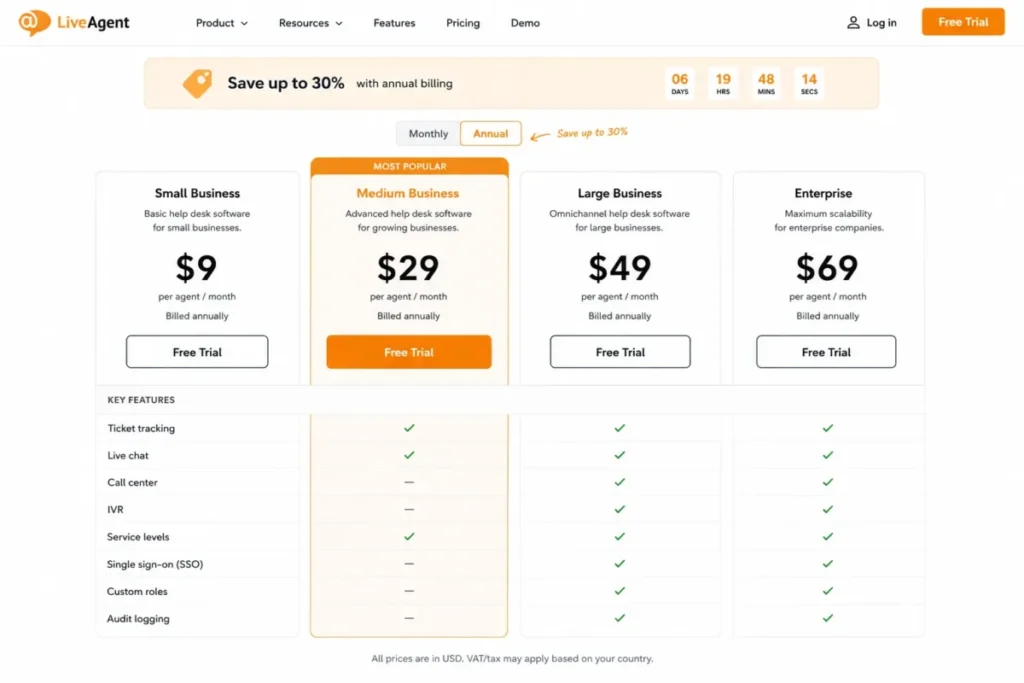Screen dimensions: 1024x683
Task: Open the Demo menu item
Action: coord(525,23)
